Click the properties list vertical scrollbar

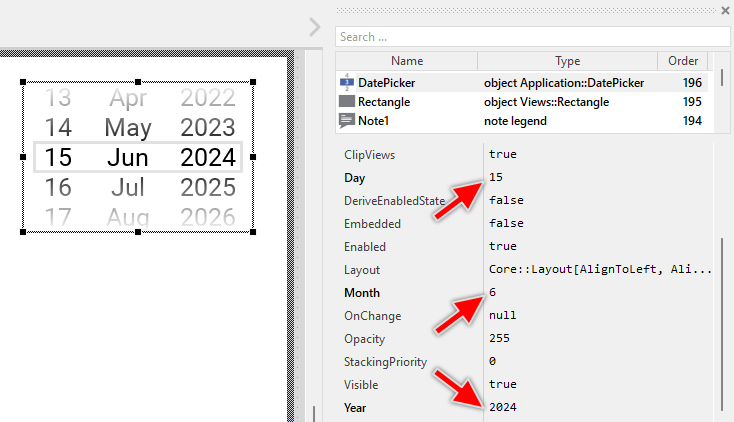click(722, 320)
